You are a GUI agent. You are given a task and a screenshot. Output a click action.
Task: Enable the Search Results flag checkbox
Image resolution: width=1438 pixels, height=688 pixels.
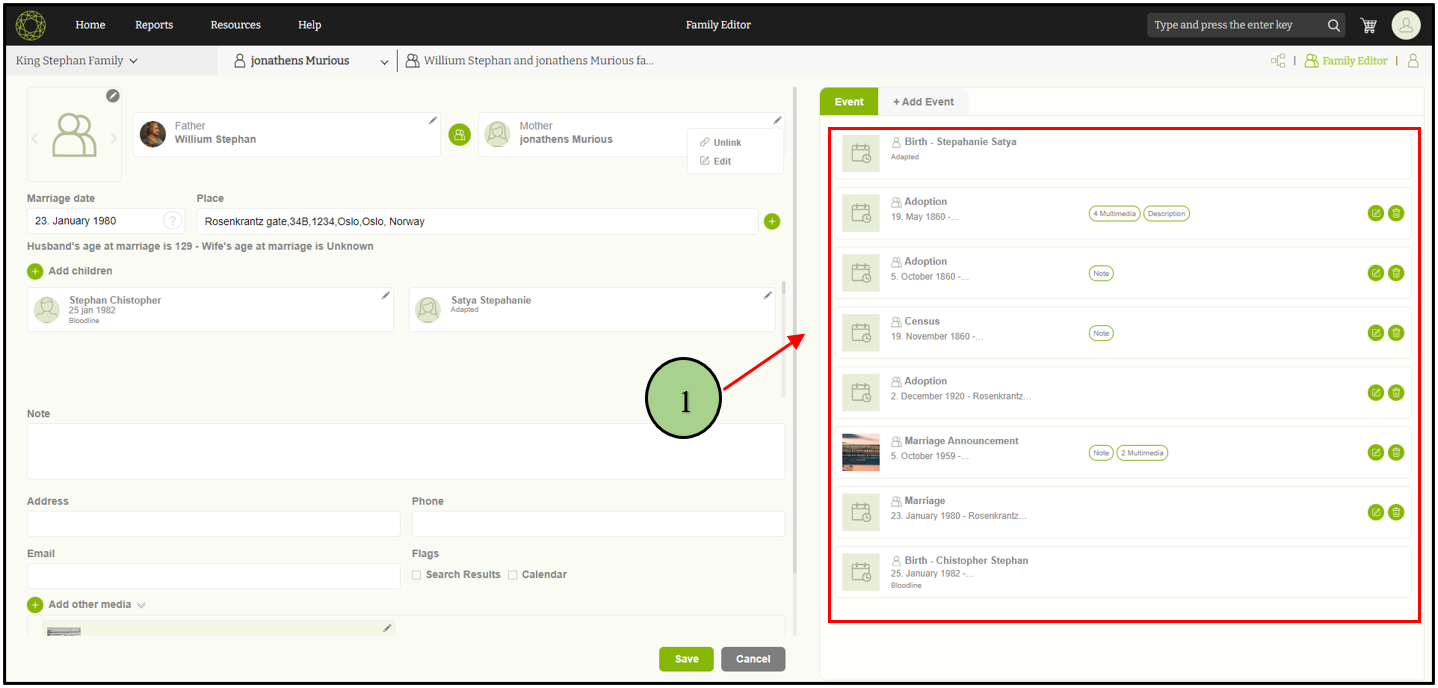(417, 575)
